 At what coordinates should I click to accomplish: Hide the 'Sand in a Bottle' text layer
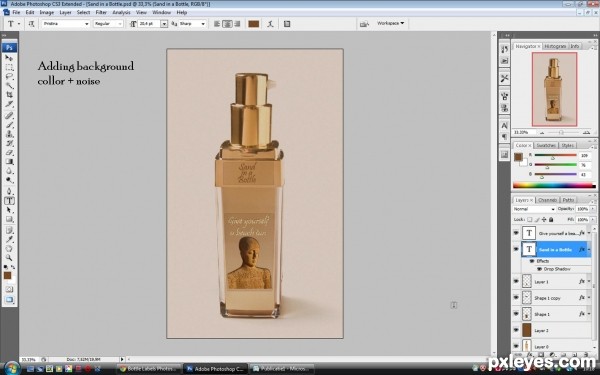coord(516,249)
